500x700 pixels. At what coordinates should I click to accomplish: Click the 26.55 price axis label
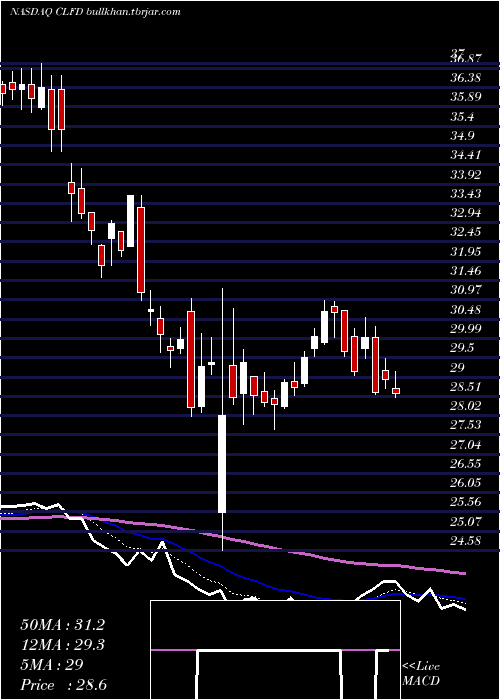[466, 463]
